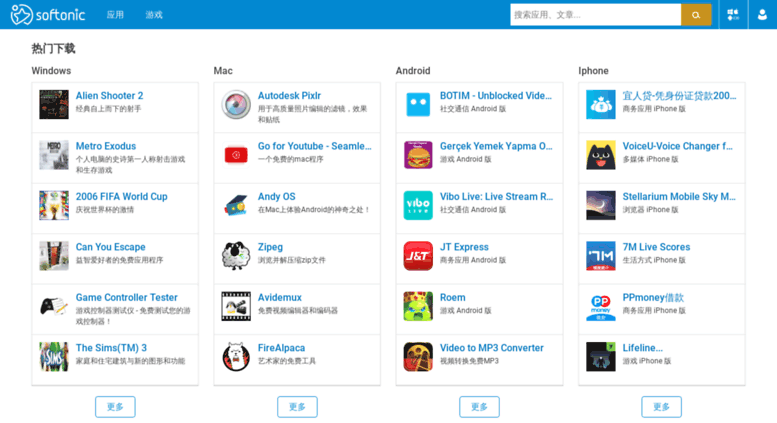Viewport: 777px width, 423px height.
Task: Open the user account icon
Action: pyautogui.click(x=762, y=15)
